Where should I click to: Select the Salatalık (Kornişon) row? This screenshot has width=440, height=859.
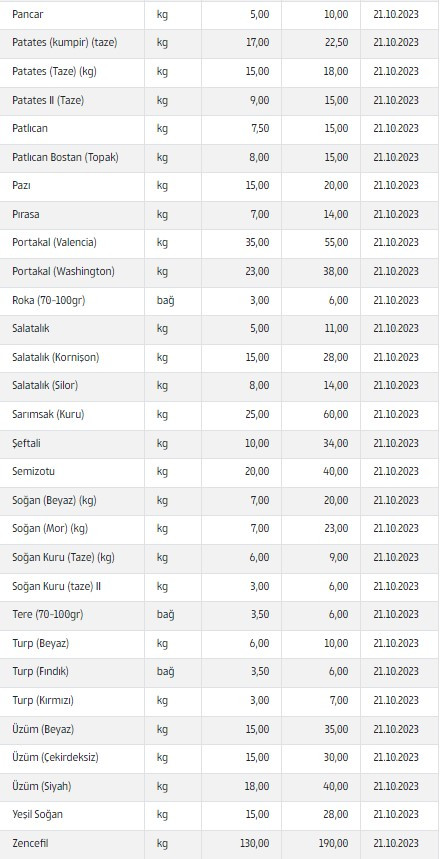220,357
